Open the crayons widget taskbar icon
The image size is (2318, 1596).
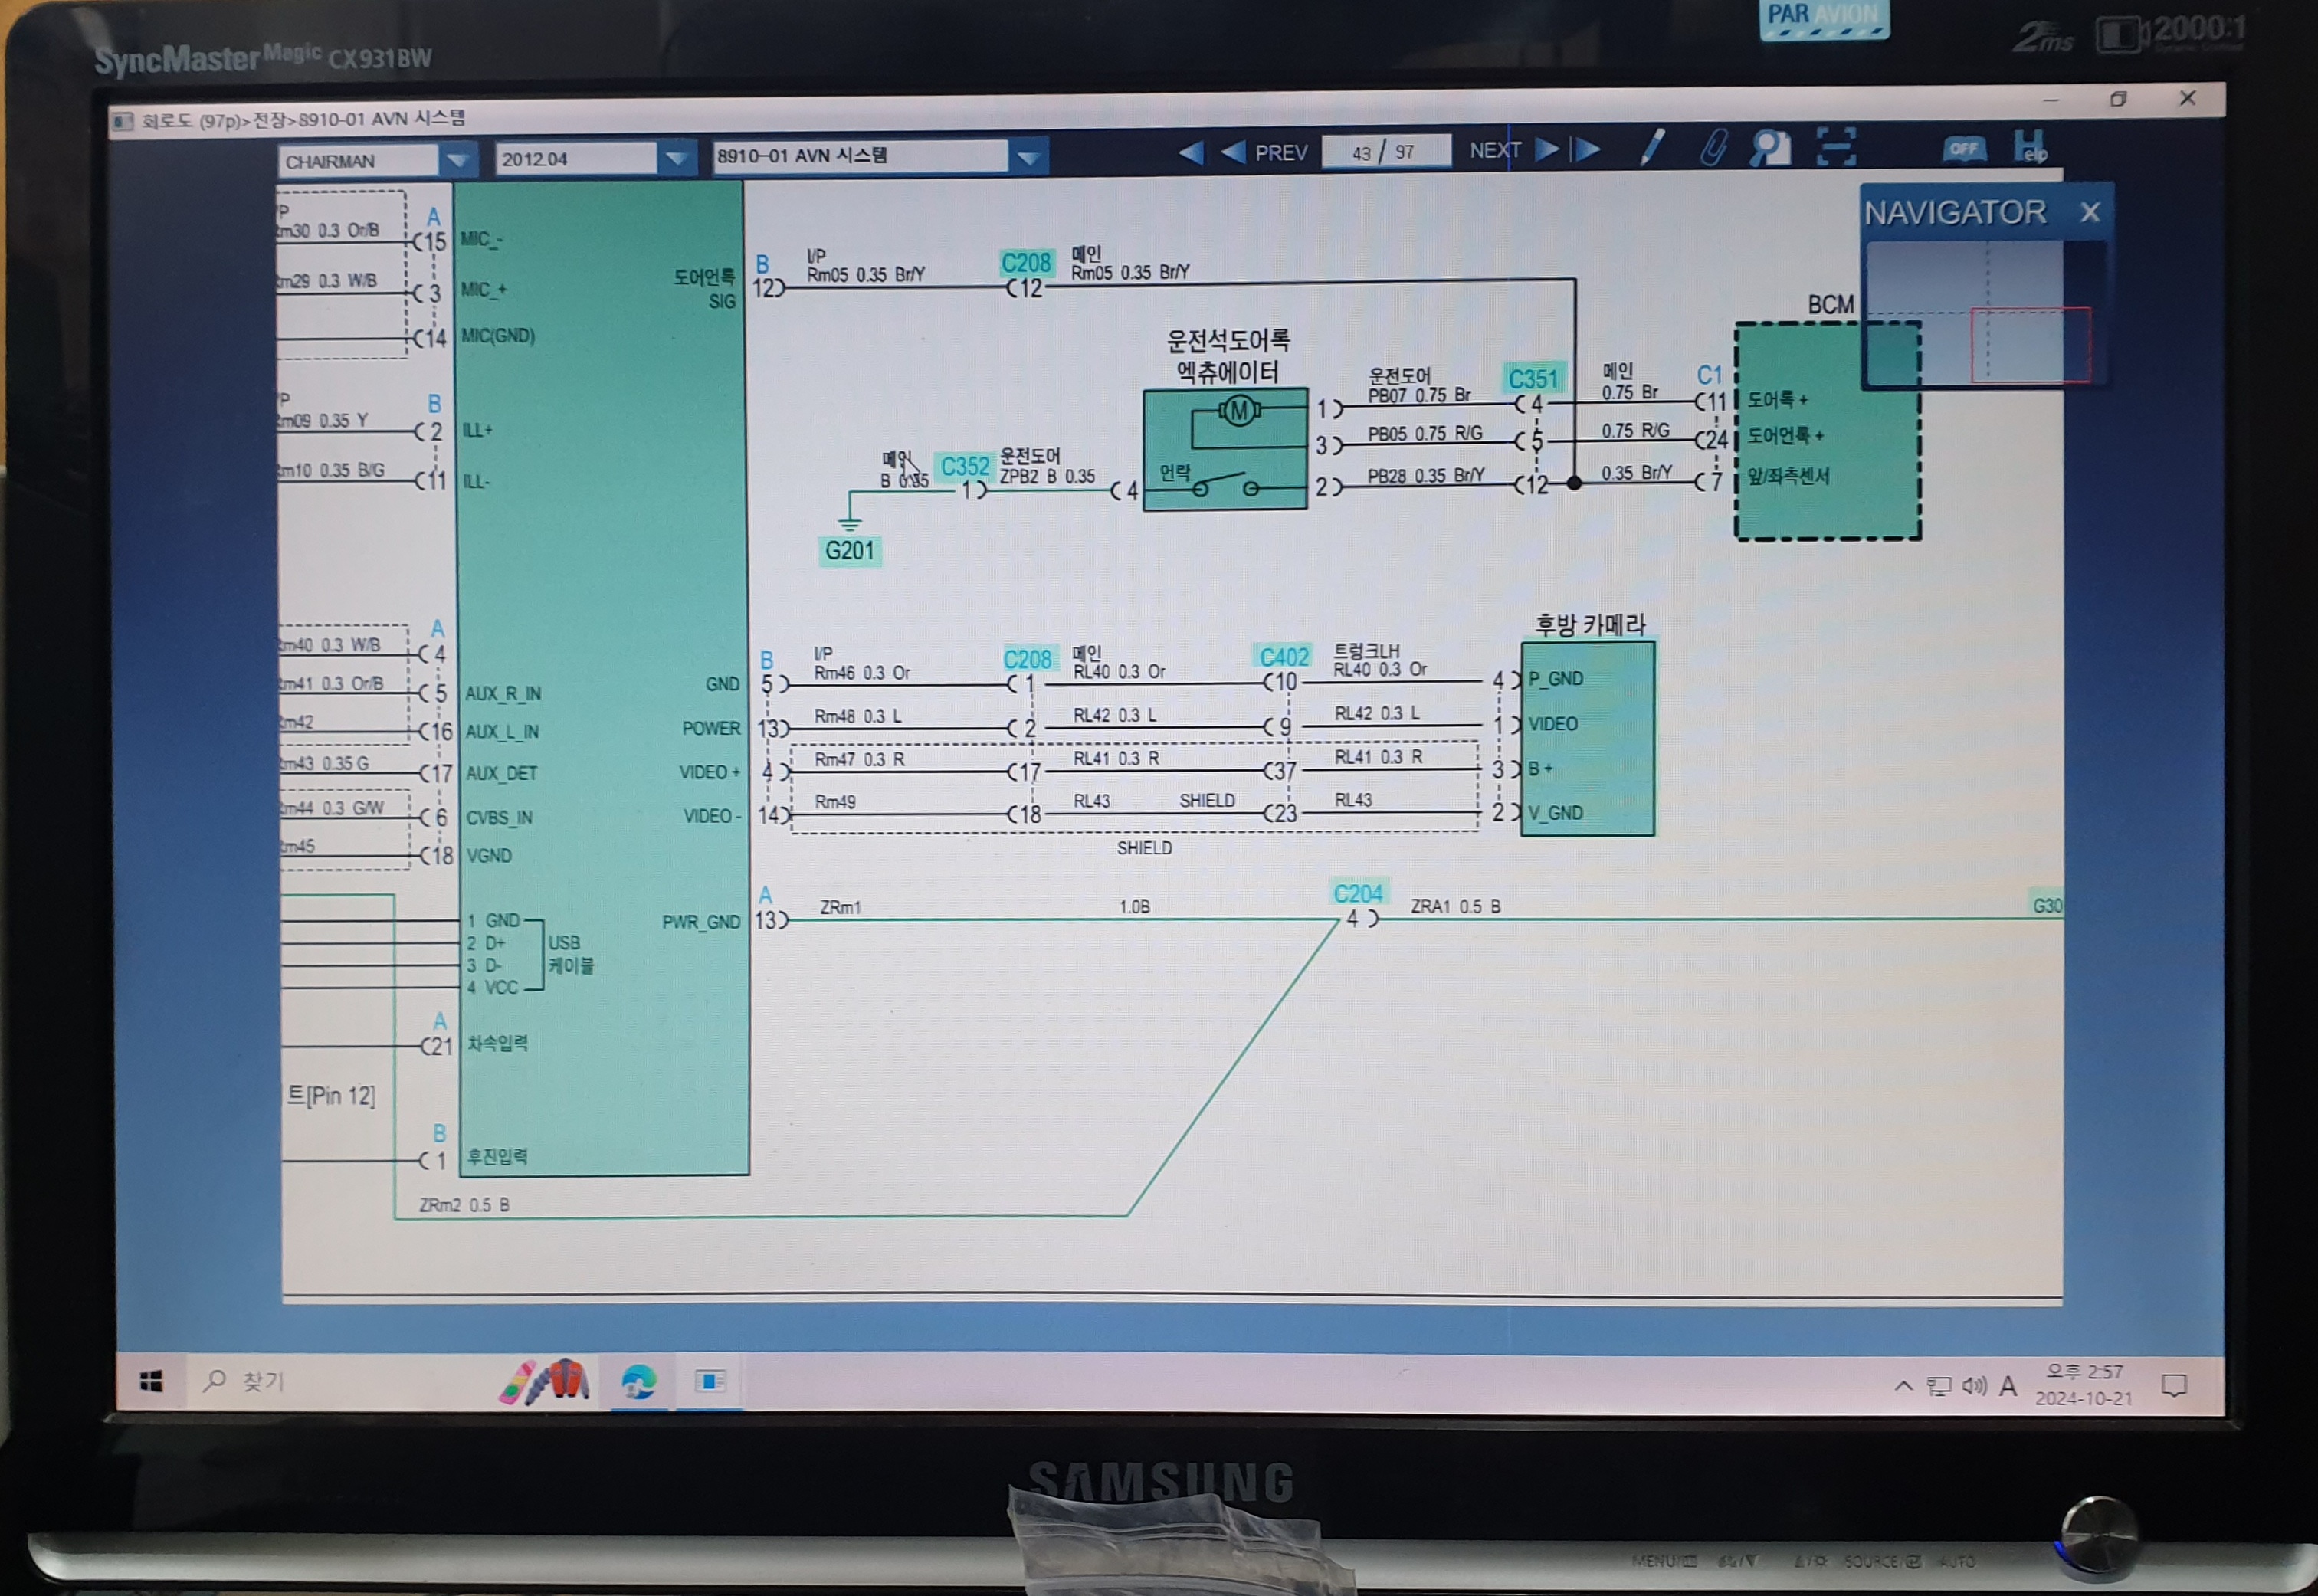tap(544, 1382)
